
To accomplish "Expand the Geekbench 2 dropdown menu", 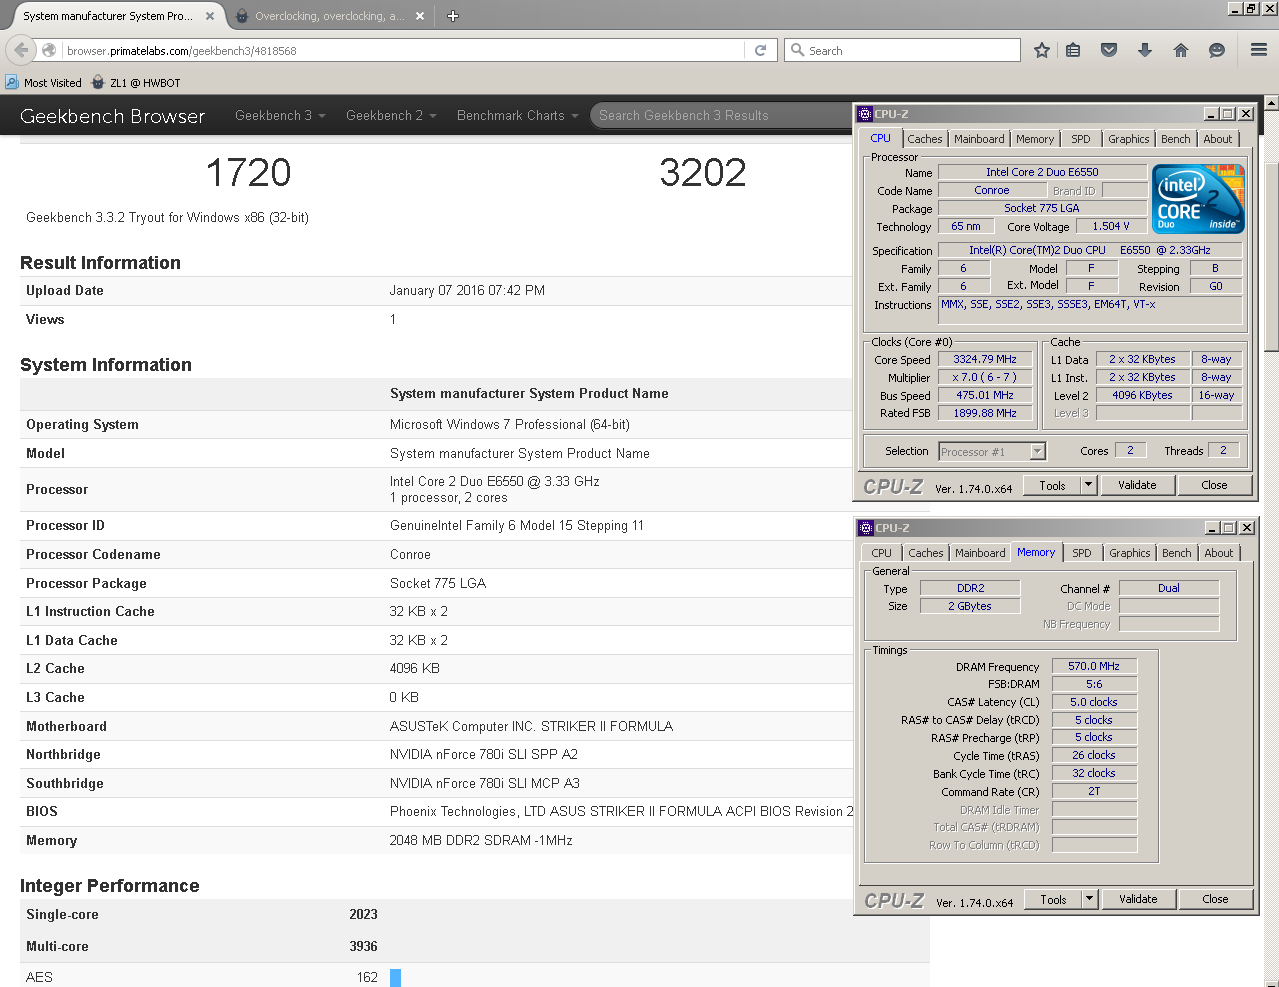I will click(391, 116).
